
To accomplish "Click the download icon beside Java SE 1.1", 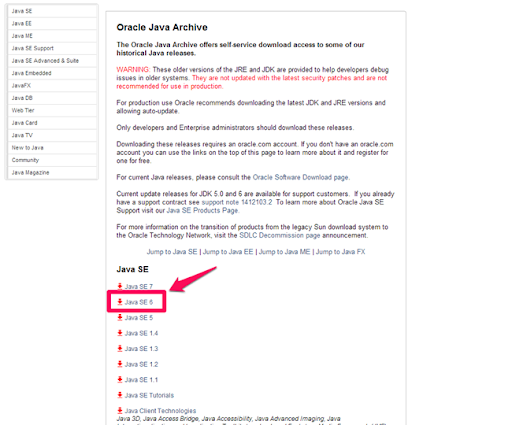I will point(120,379).
